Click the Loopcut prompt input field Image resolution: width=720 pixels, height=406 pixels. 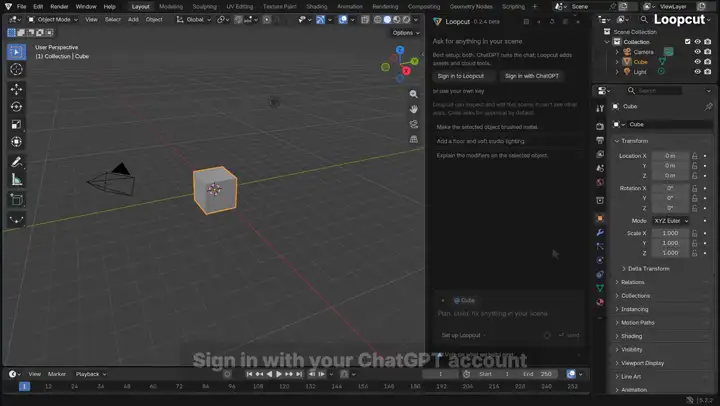508,314
